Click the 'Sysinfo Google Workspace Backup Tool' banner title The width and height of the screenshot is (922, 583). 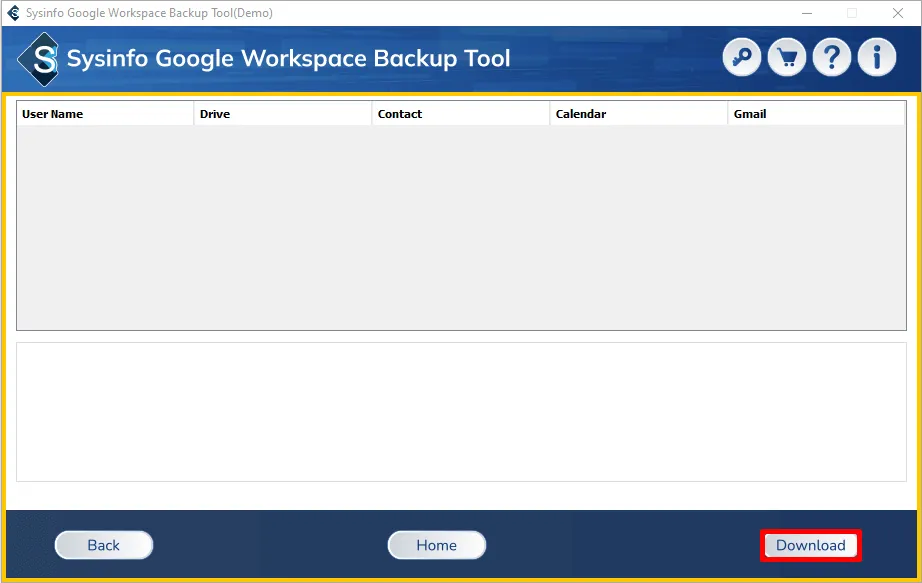(288, 58)
